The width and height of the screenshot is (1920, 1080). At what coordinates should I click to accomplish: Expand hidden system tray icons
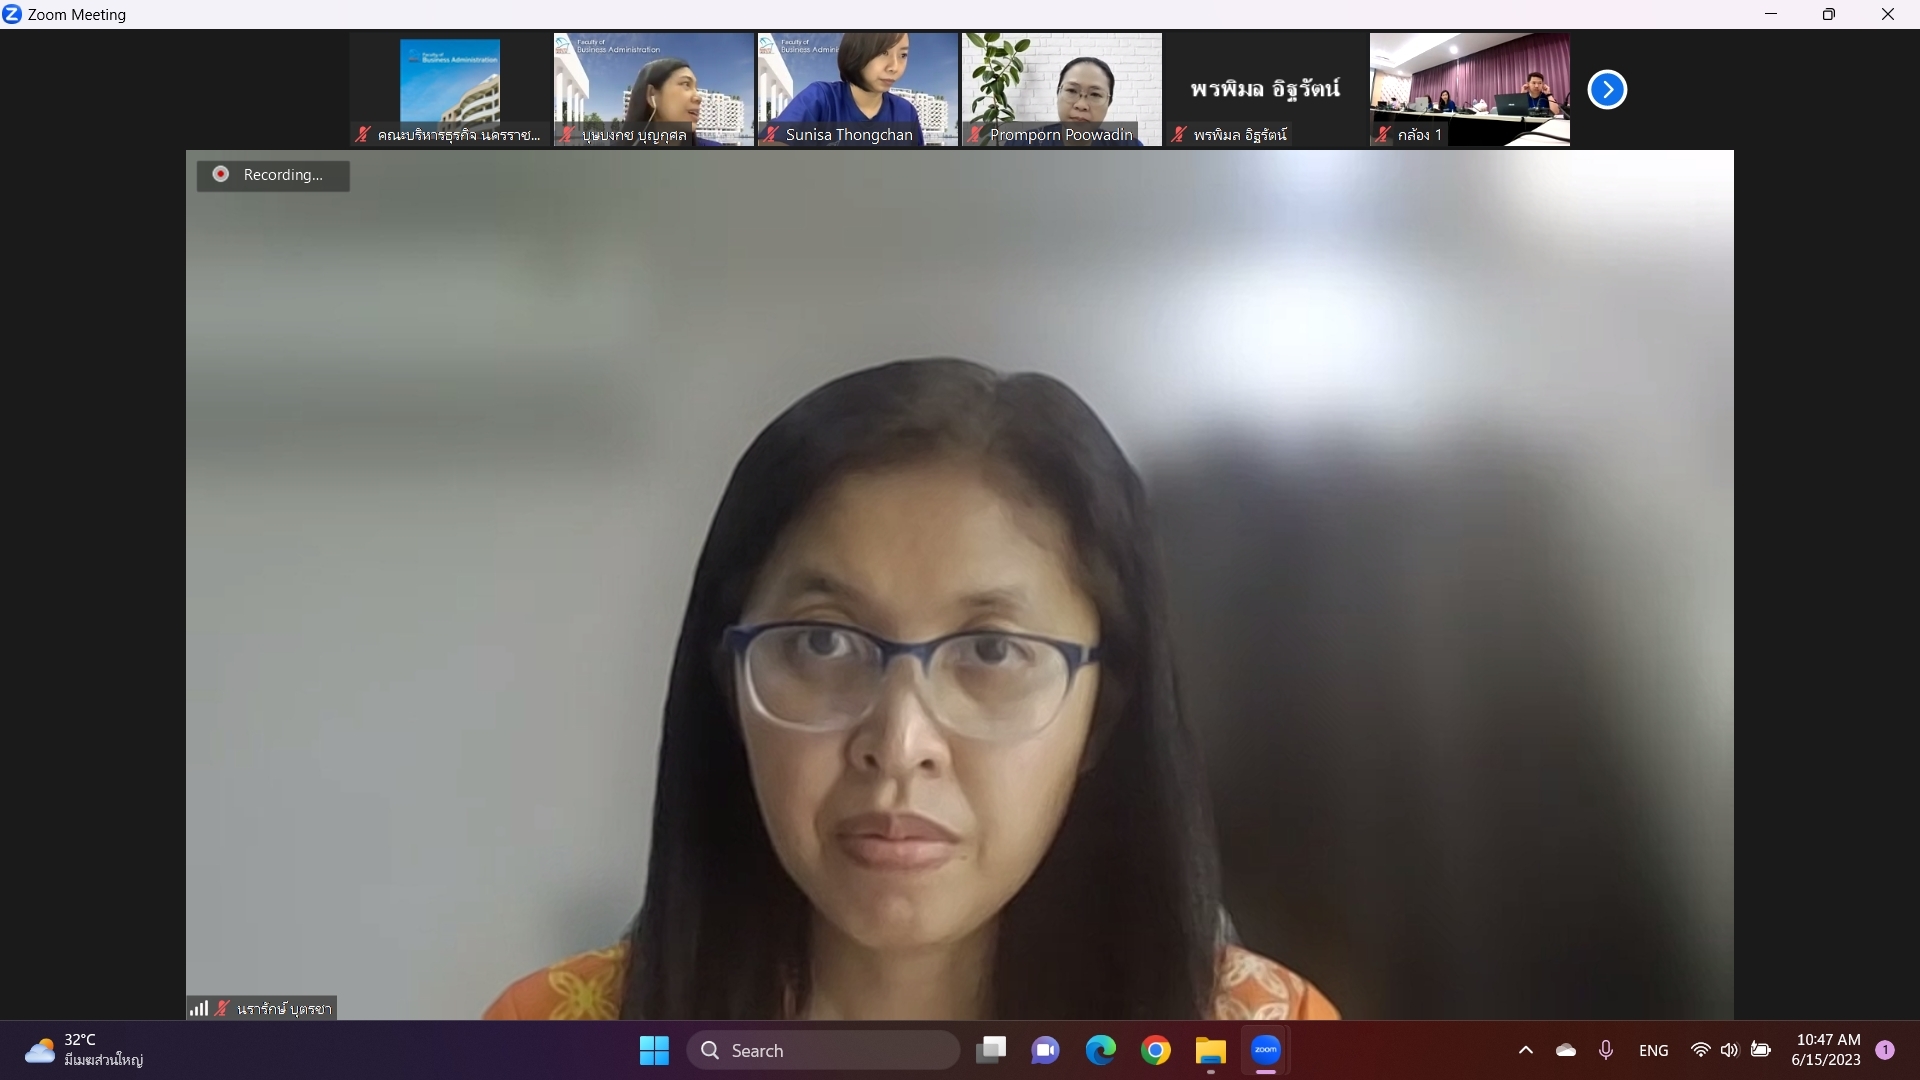pyautogui.click(x=1525, y=1051)
